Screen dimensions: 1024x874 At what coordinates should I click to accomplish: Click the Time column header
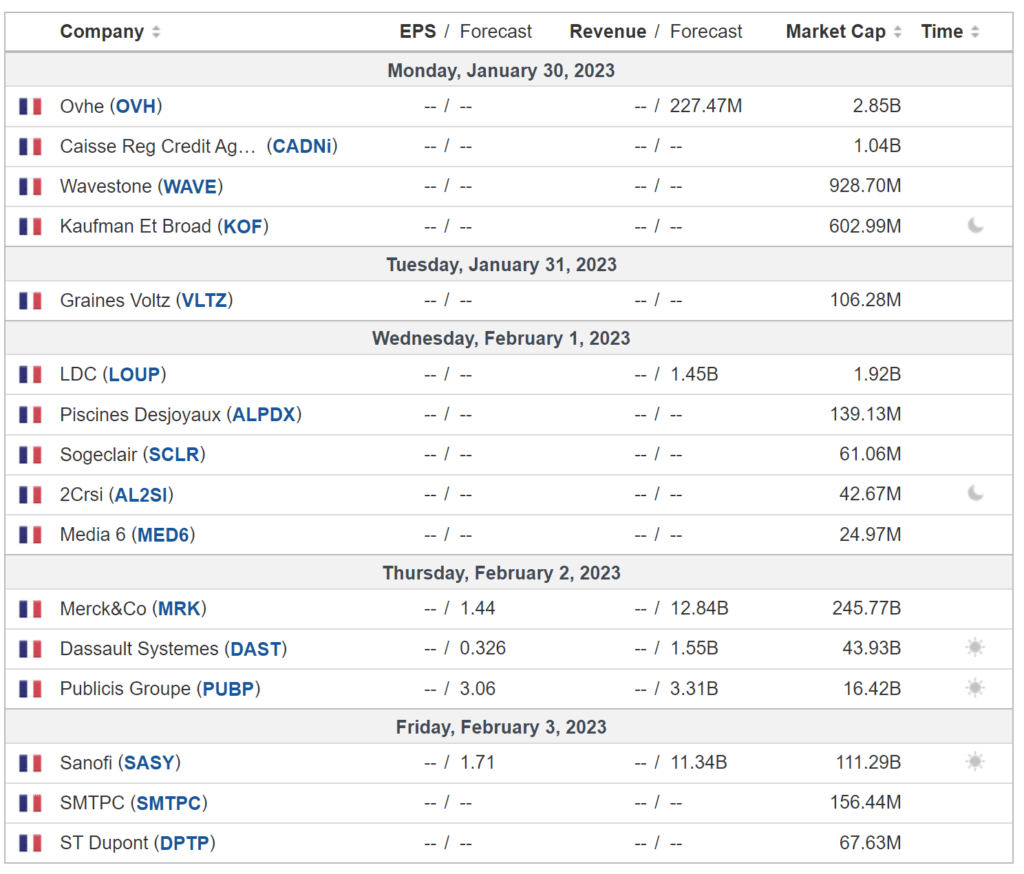pos(942,31)
